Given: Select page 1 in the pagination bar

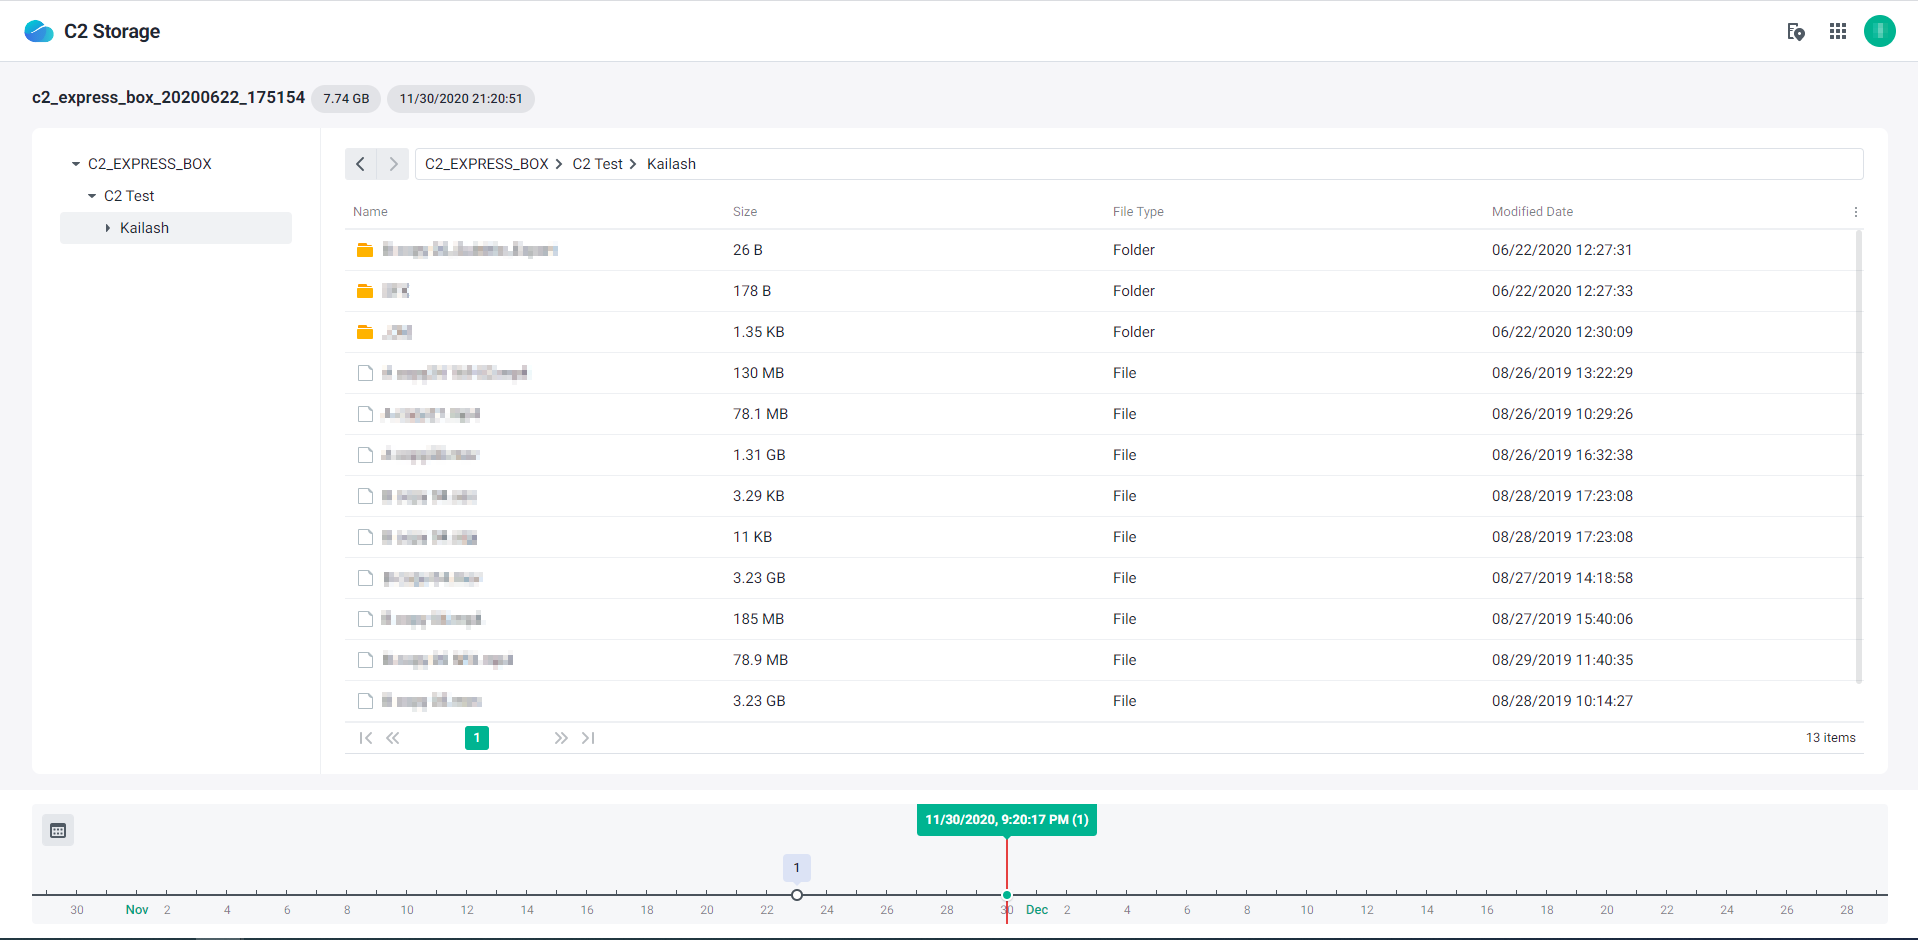Looking at the screenshot, I should 476,738.
